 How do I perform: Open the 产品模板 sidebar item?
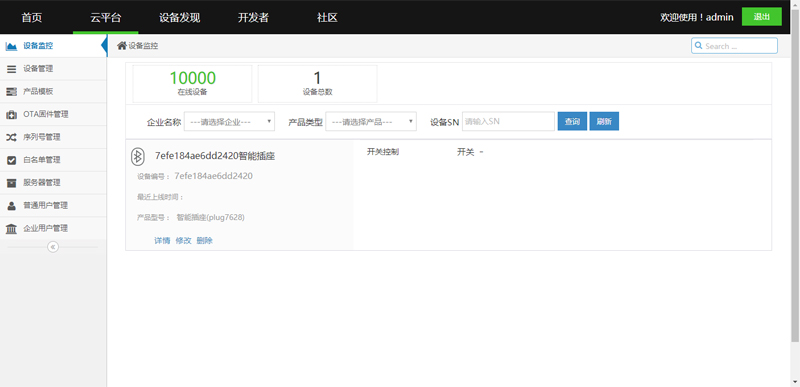click(x=53, y=92)
